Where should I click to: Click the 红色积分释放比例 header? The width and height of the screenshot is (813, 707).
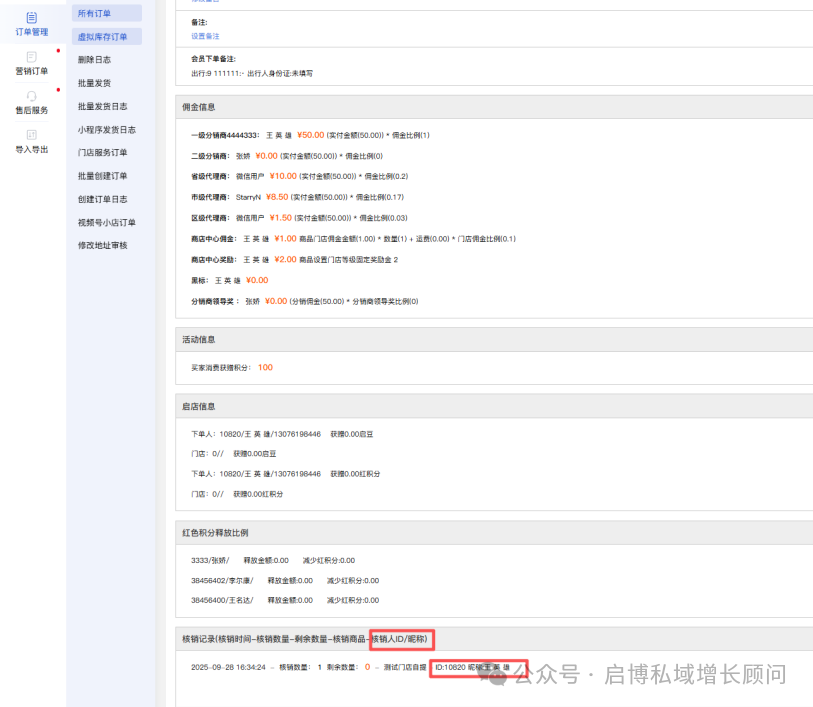[215, 533]
